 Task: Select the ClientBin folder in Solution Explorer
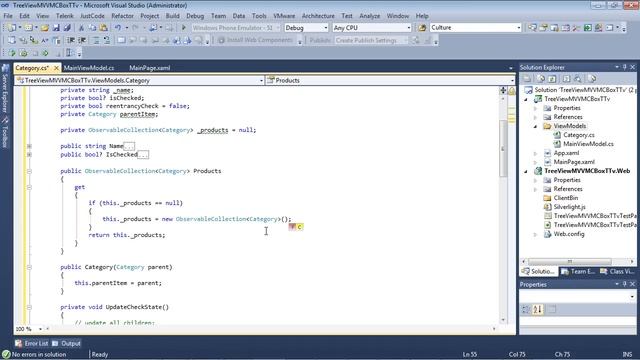pyautogui.click(x=565, y=198)
